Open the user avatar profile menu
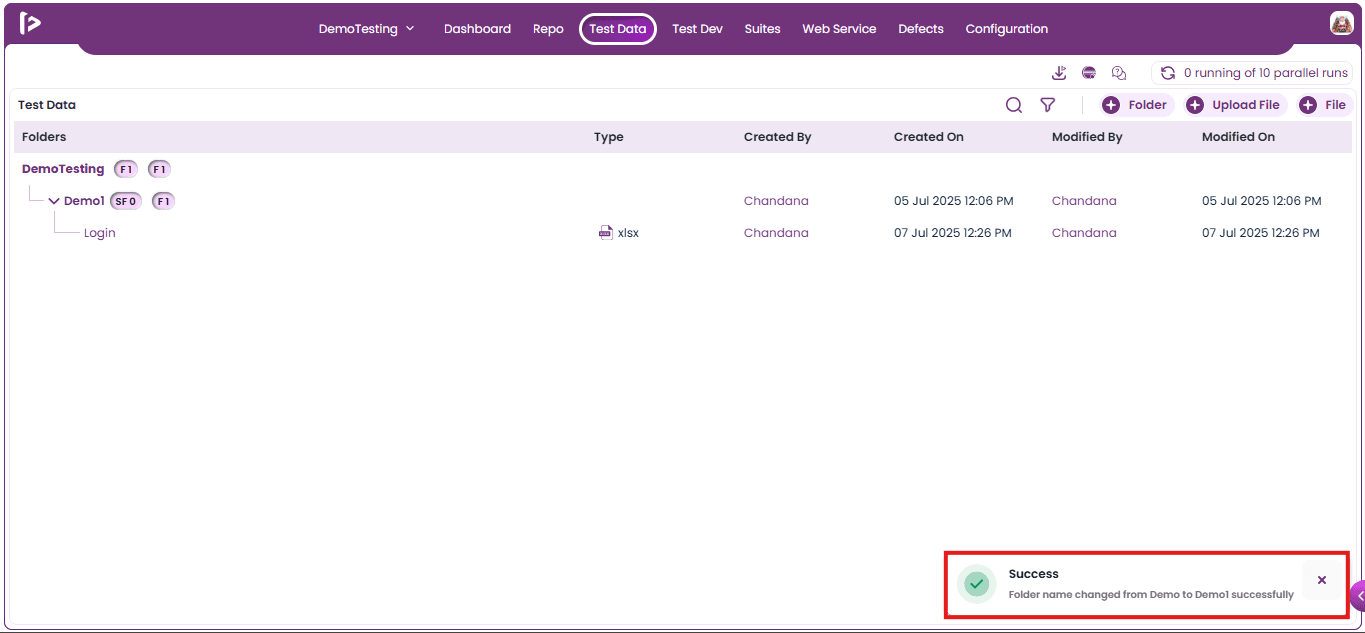The image size is (1365, 633). point(1341,24)
